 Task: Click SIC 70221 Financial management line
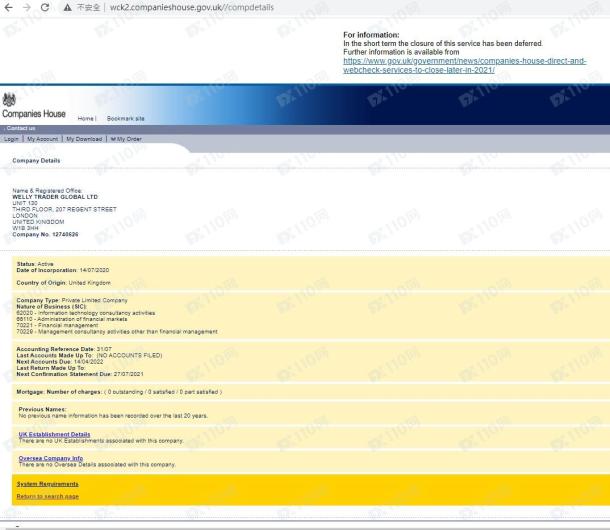58,325
